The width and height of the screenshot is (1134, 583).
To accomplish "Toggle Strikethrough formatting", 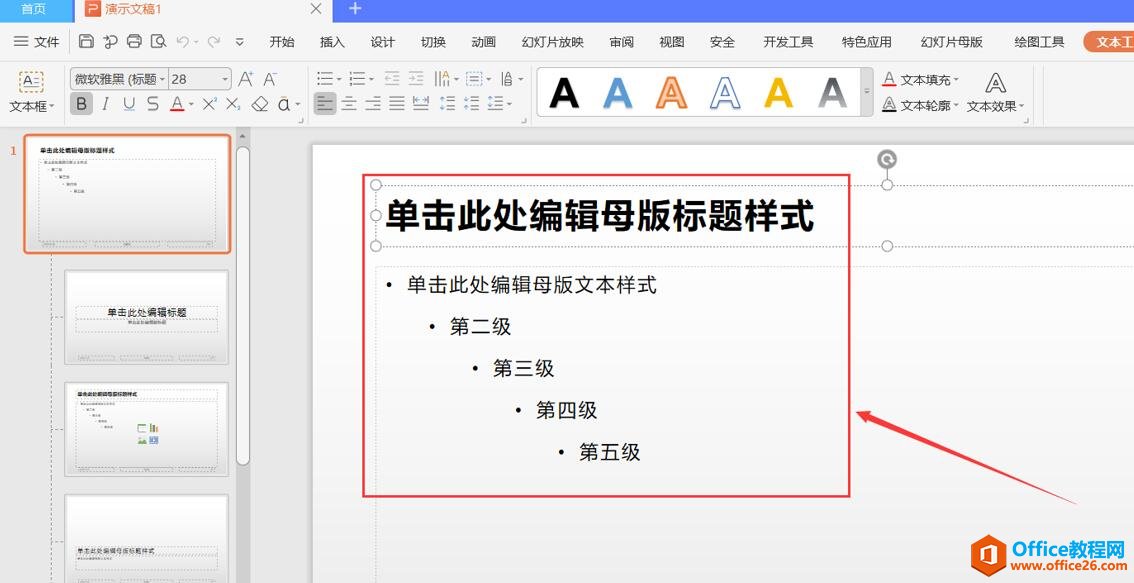I will pos(153,104).
